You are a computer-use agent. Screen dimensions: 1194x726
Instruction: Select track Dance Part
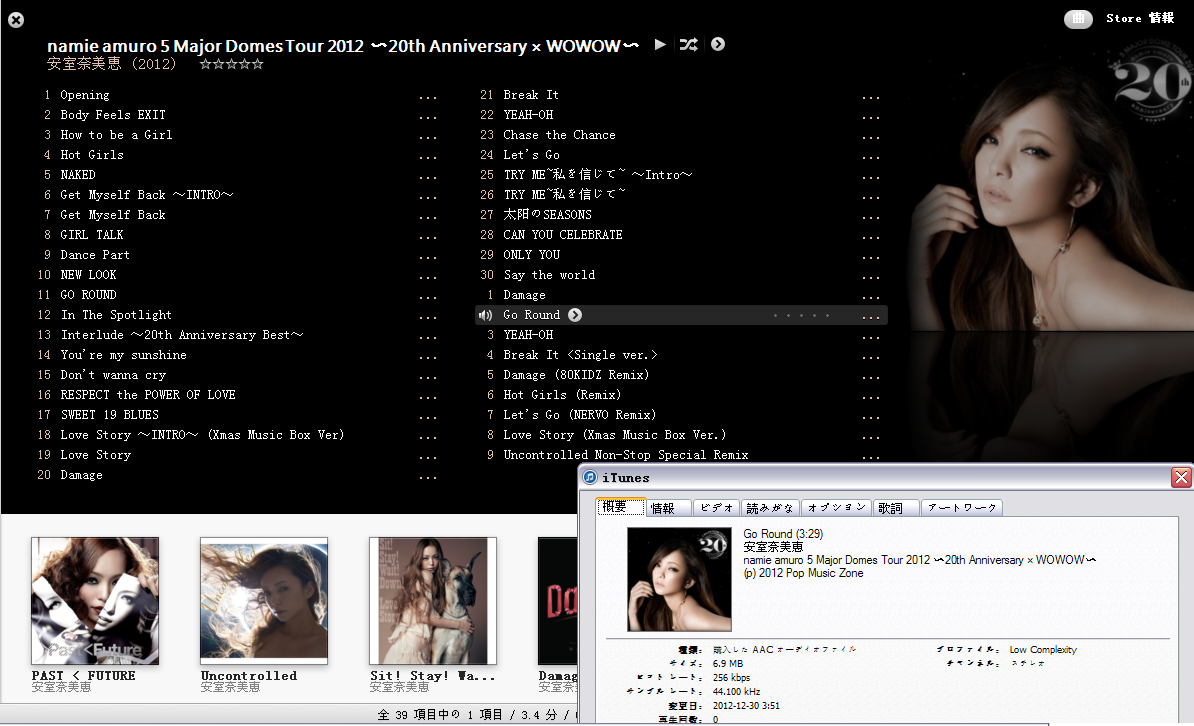pos(95,255)
